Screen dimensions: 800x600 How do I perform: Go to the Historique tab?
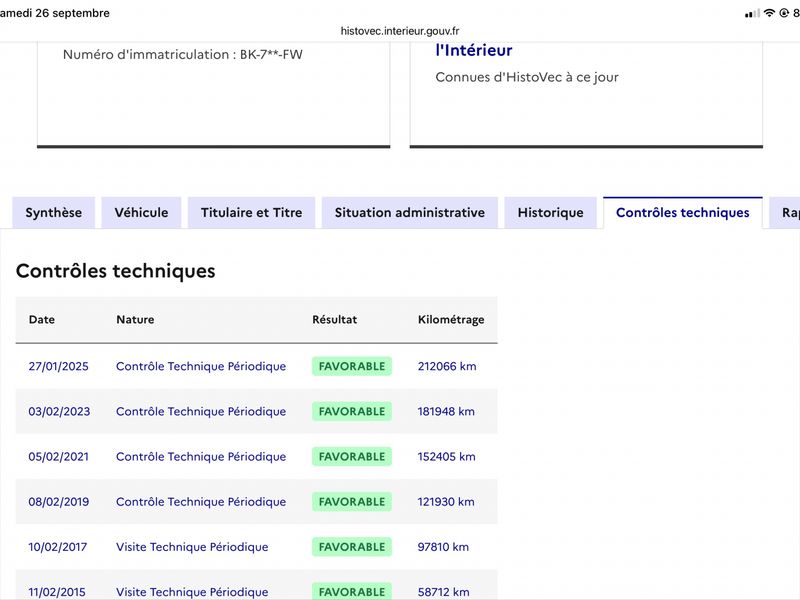pyautogui.click(x=551, y=212)
